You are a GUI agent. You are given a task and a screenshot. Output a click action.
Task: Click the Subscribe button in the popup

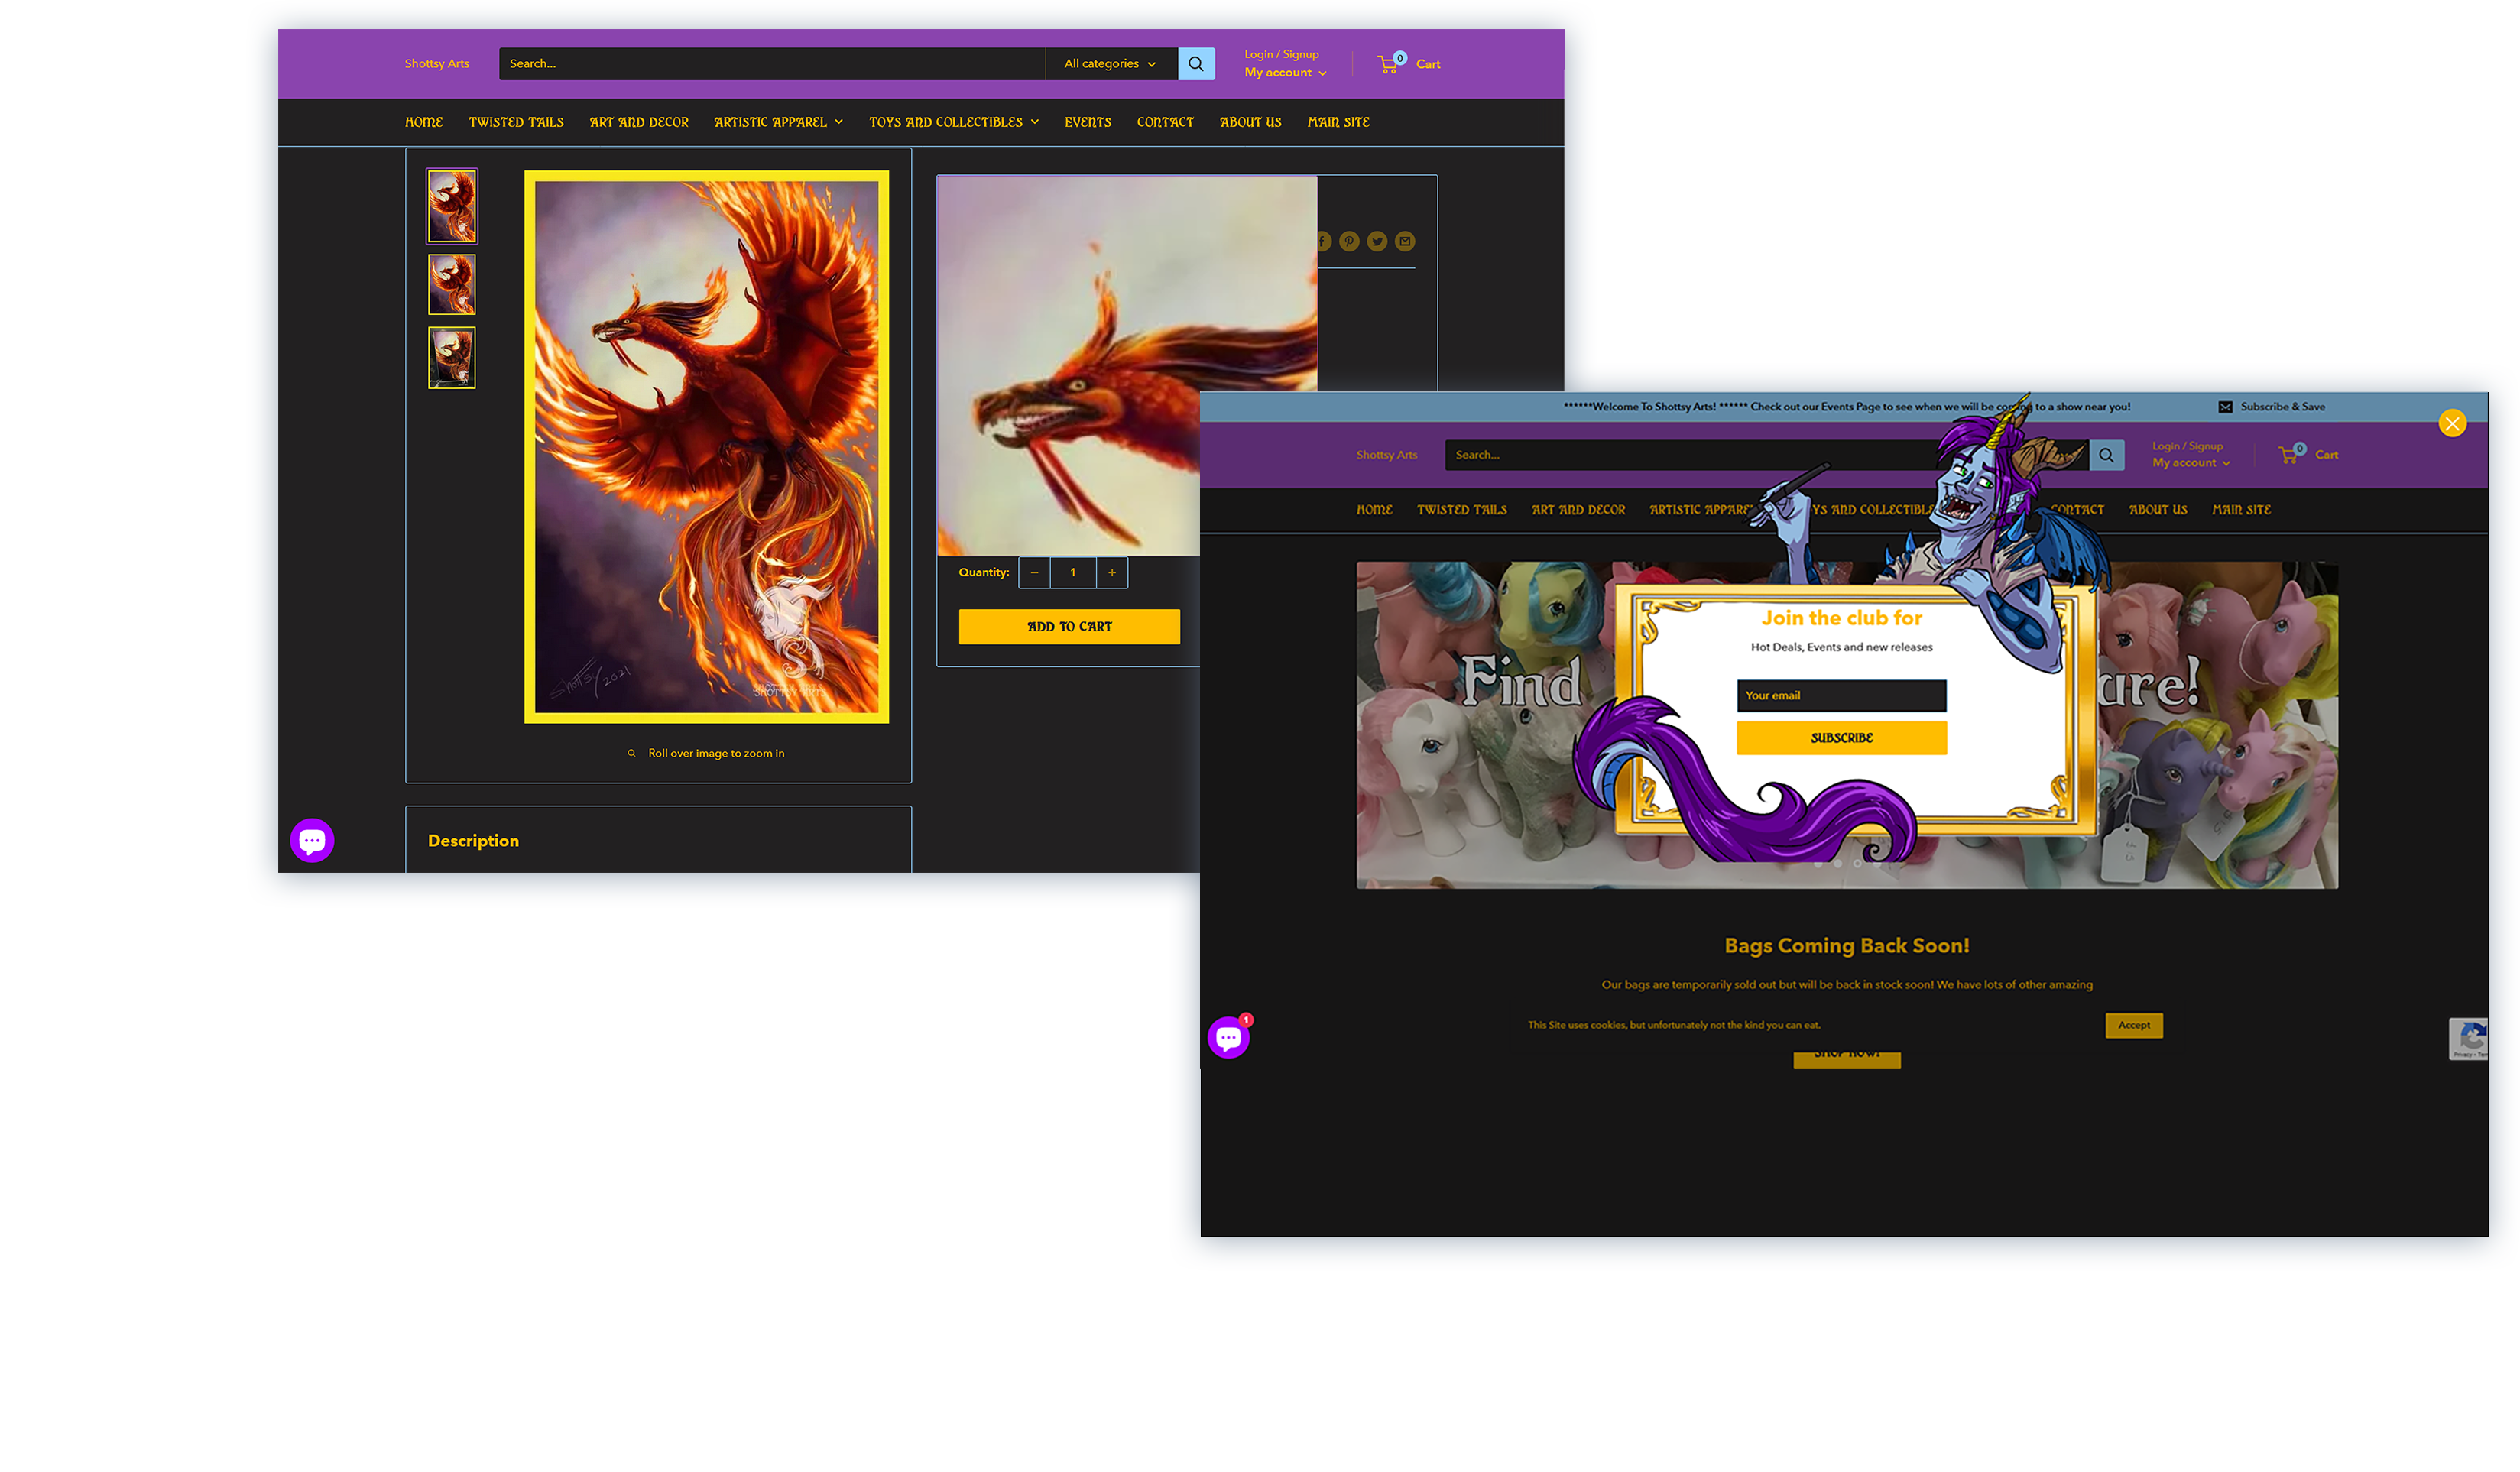pos(1841,738)
